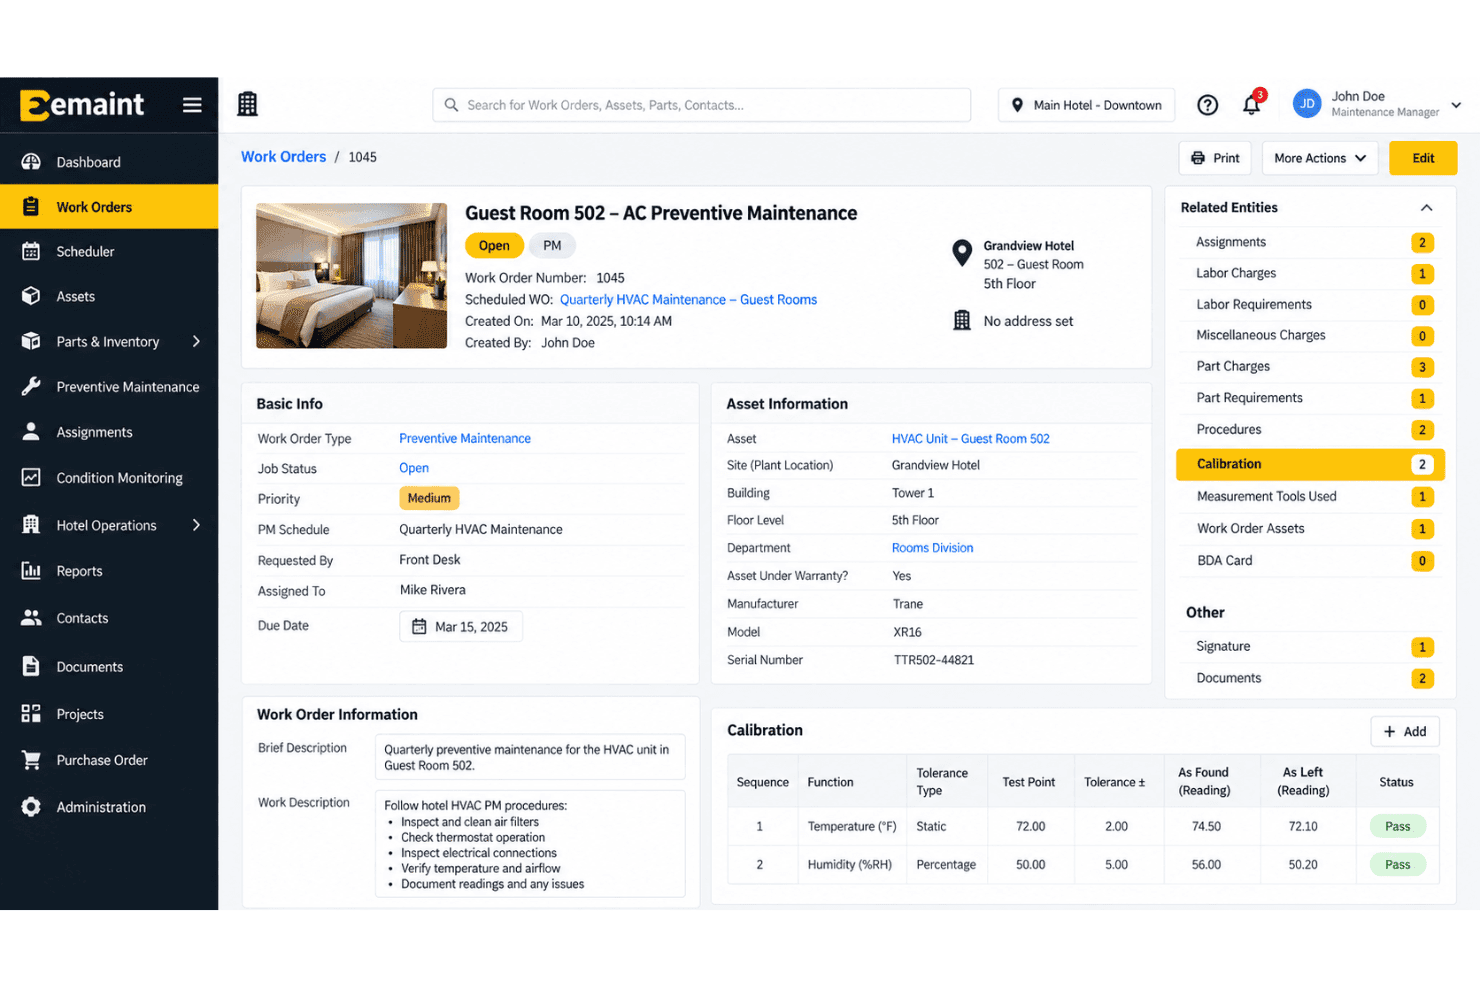Image resolution: width=1480 pixels, height=987 pixels.
Task: Click the Preventive Maintenance work order type link
Action: [465, 439]
